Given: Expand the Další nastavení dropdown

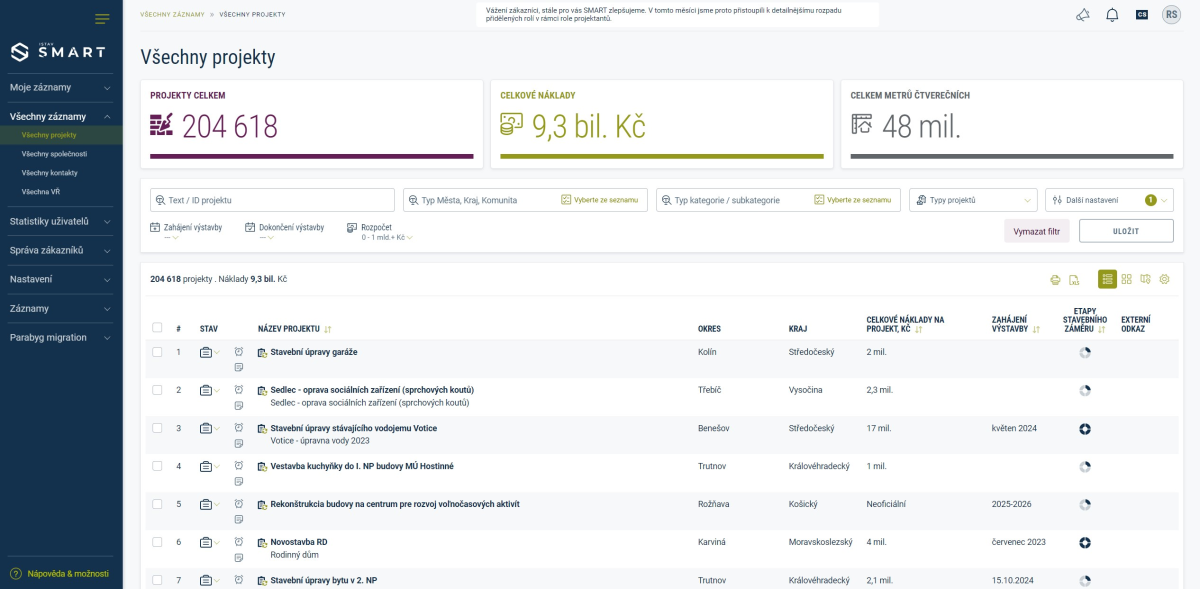Looking at the screenshot, I should pos(1107,200).
